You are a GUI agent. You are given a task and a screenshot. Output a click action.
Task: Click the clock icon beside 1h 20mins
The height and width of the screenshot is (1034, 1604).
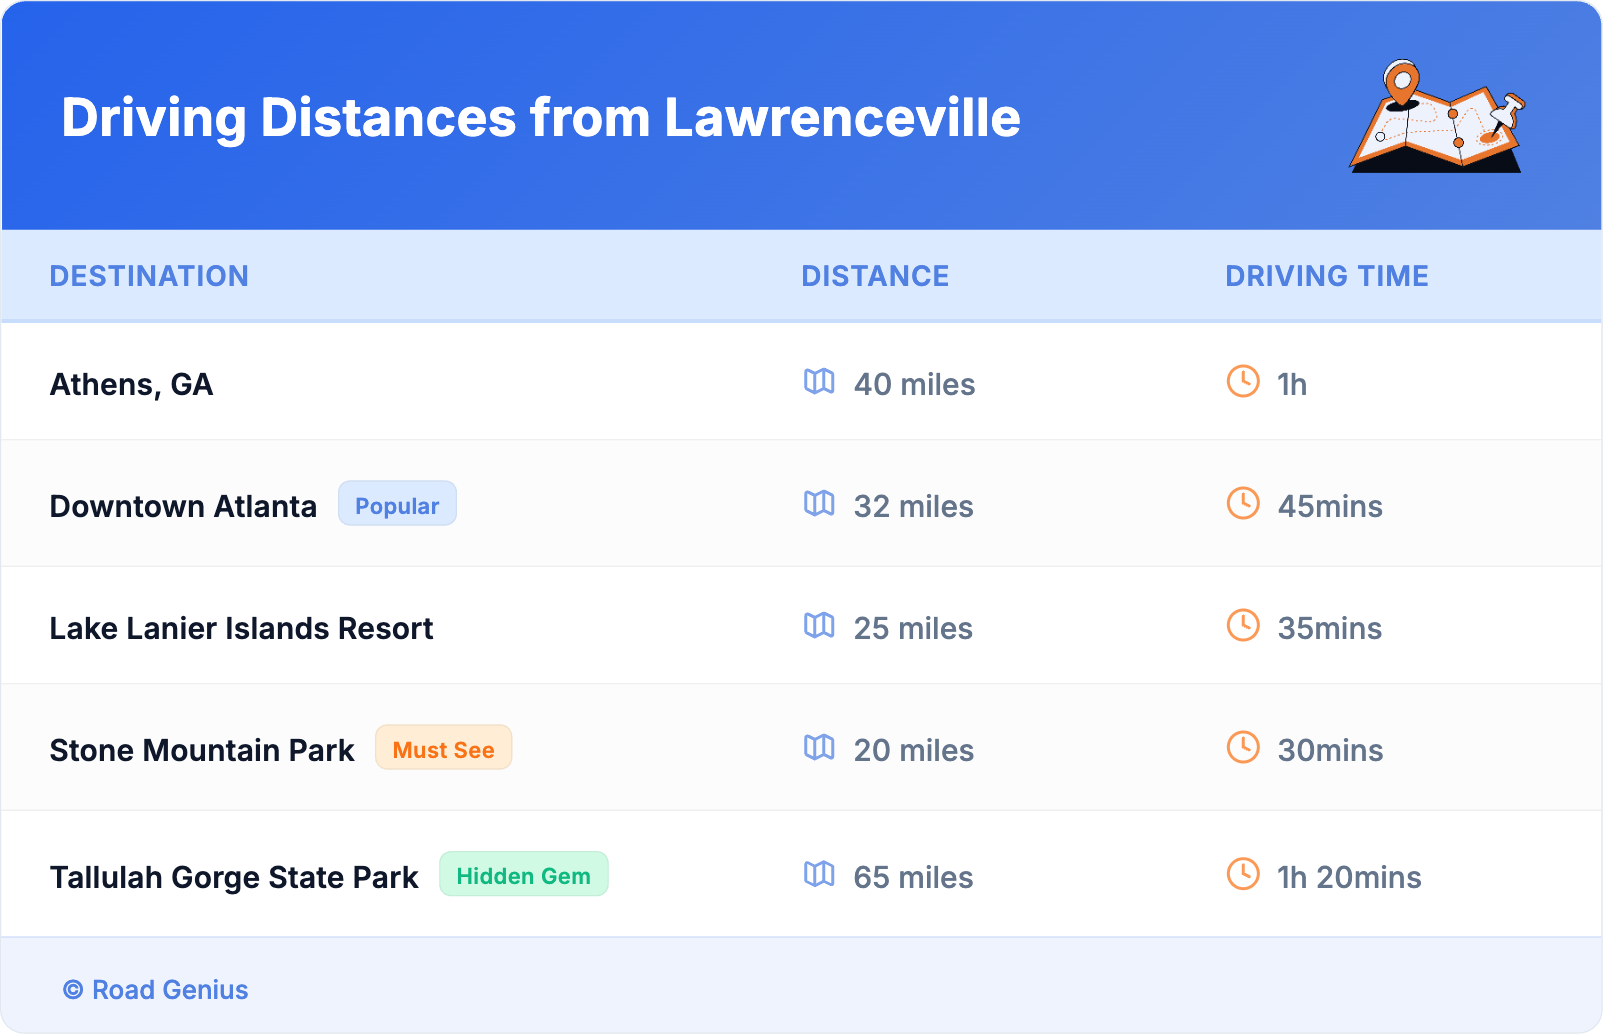1243,875
